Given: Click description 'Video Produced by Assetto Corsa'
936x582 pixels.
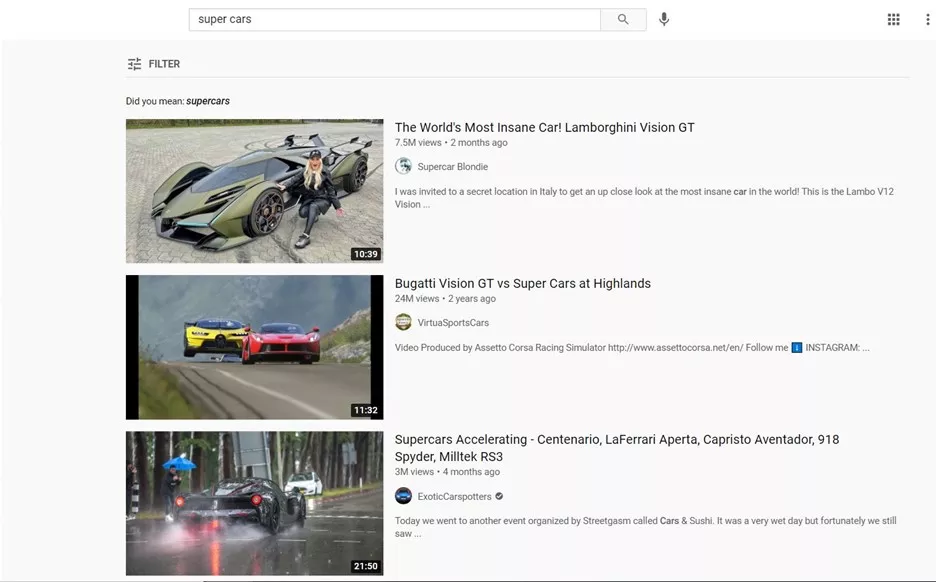Looking at the screenshot, I should (632, 347).
